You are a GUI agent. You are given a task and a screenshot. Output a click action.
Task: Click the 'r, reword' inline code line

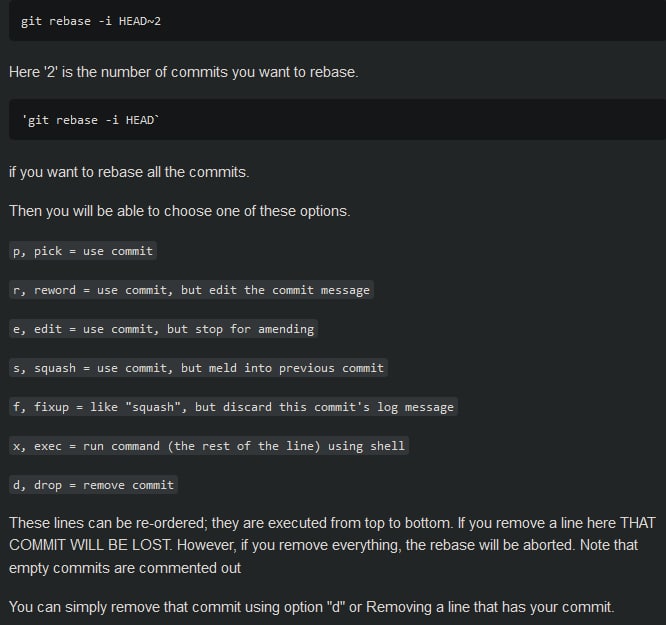(x=191, y=290)
